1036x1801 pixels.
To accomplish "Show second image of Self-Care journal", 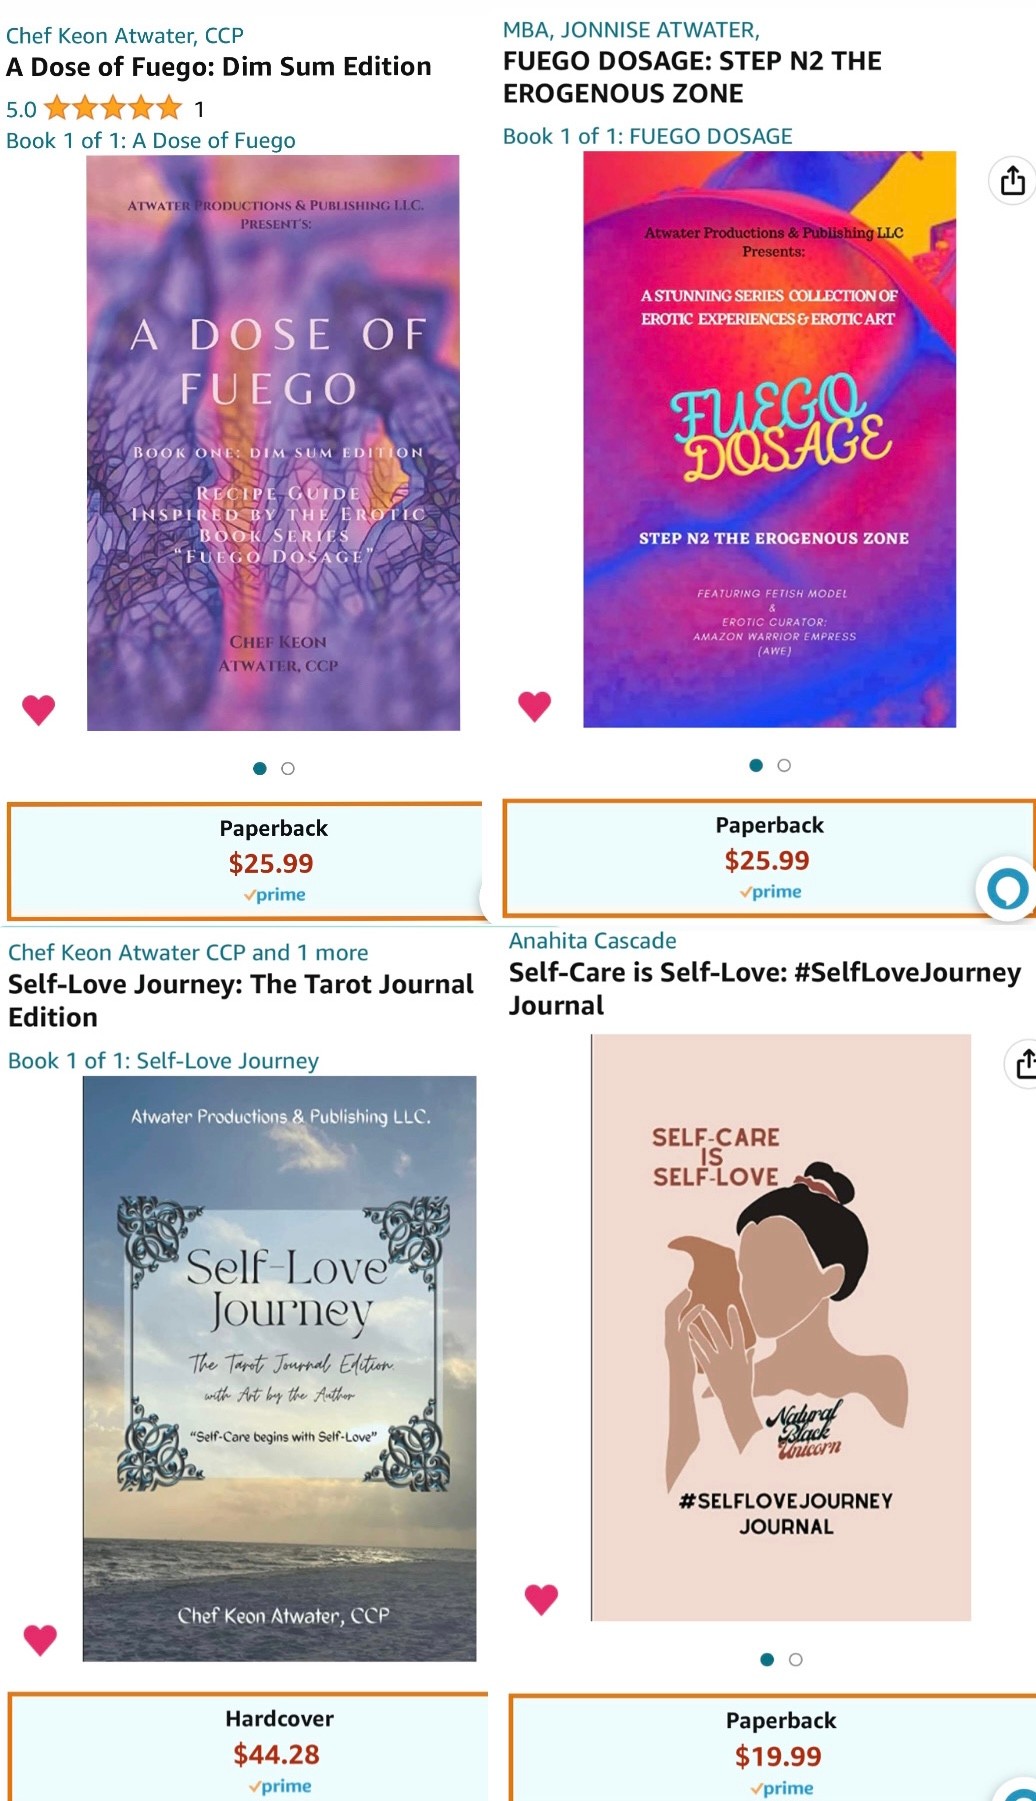I will (x=796, y=1660).
